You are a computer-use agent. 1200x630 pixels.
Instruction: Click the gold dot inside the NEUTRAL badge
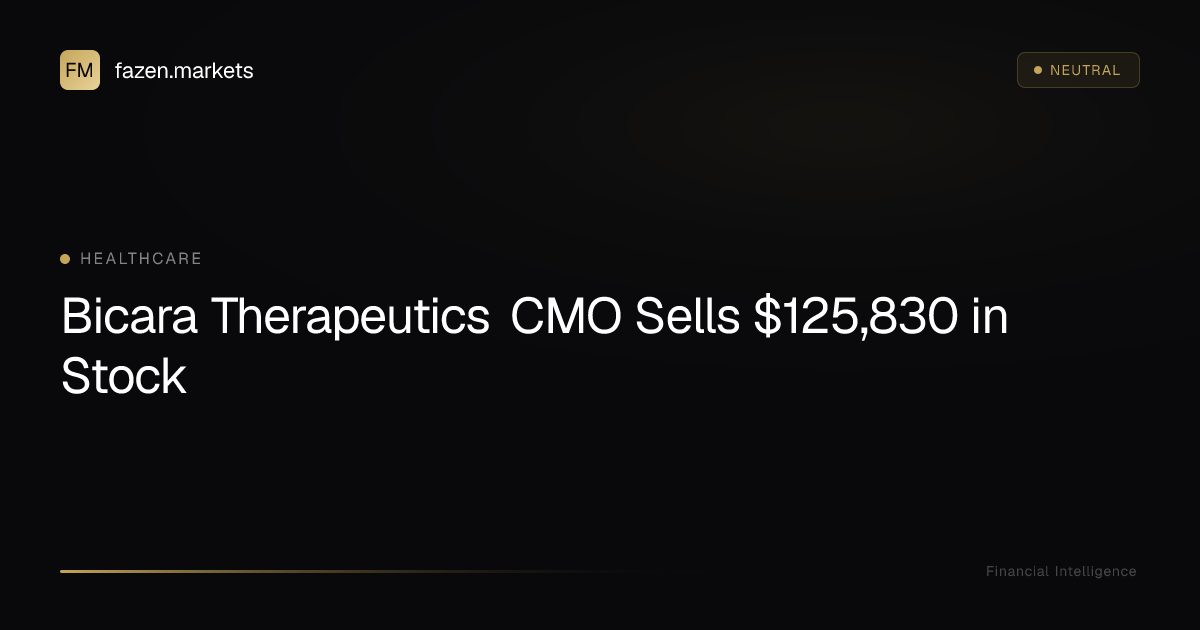pyautogui.click(x=1037, y=70)
